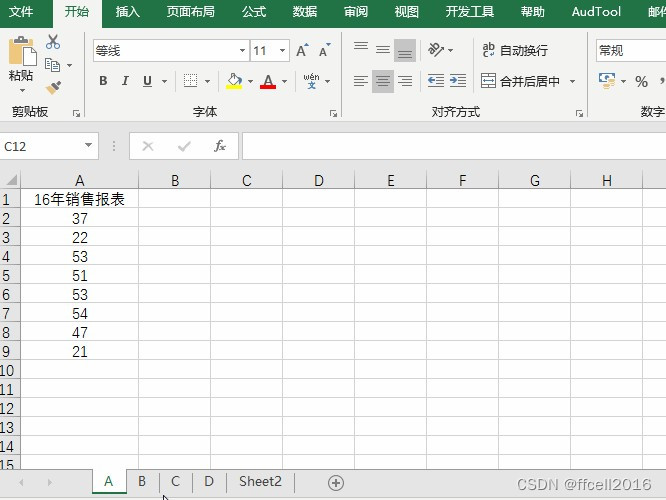Cancel formula entry with X icon
Image resolution: width=666 pixels, height=500 pixels.
(148, 146)
